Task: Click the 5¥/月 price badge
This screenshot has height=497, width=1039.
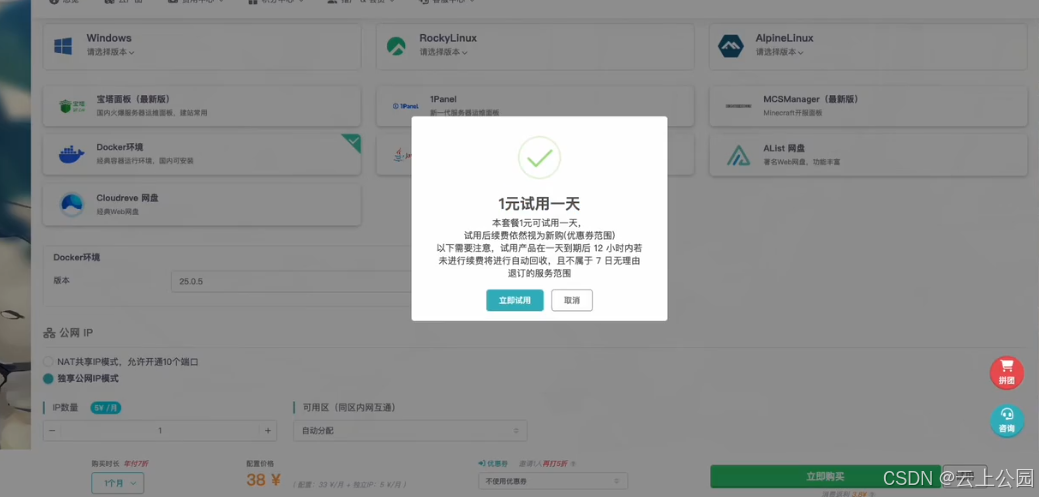Action: click(105, 408)
